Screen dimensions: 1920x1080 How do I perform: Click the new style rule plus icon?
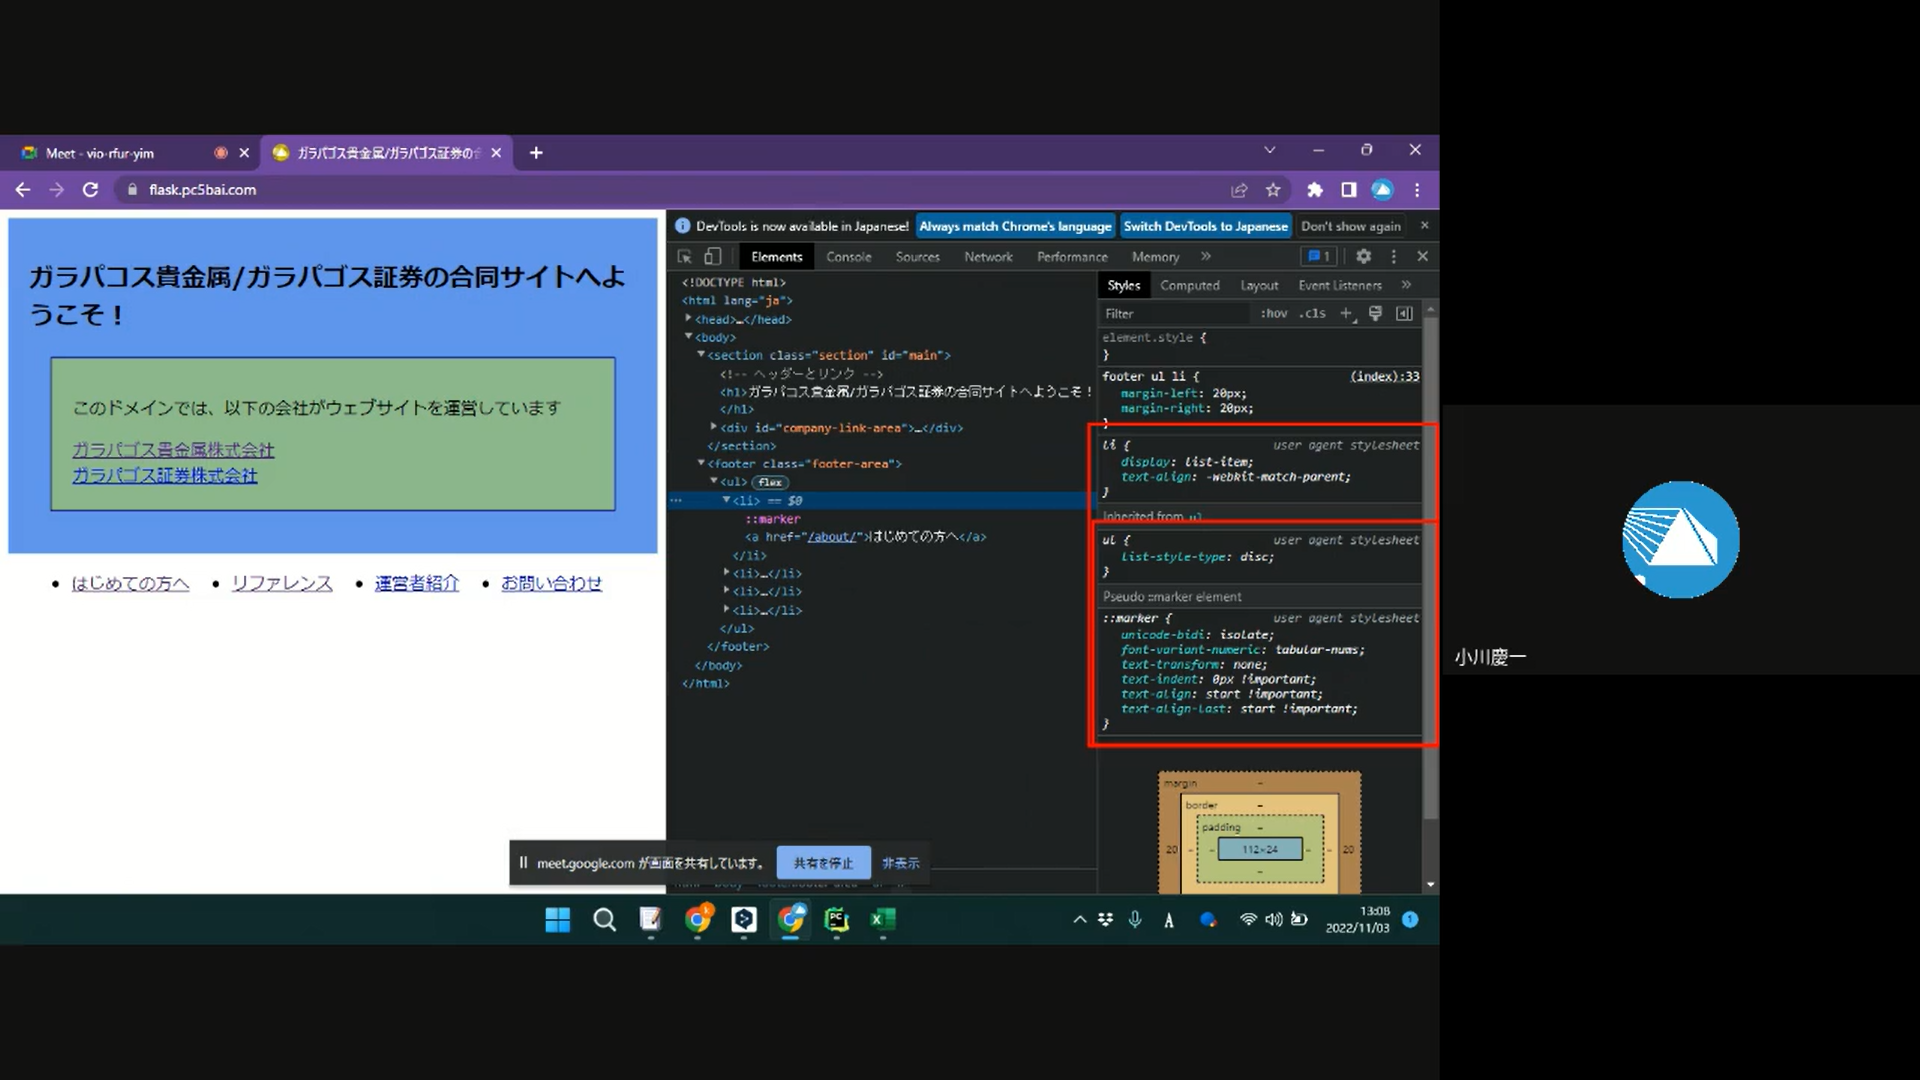pyautogui.click(x=1346, y=314)
